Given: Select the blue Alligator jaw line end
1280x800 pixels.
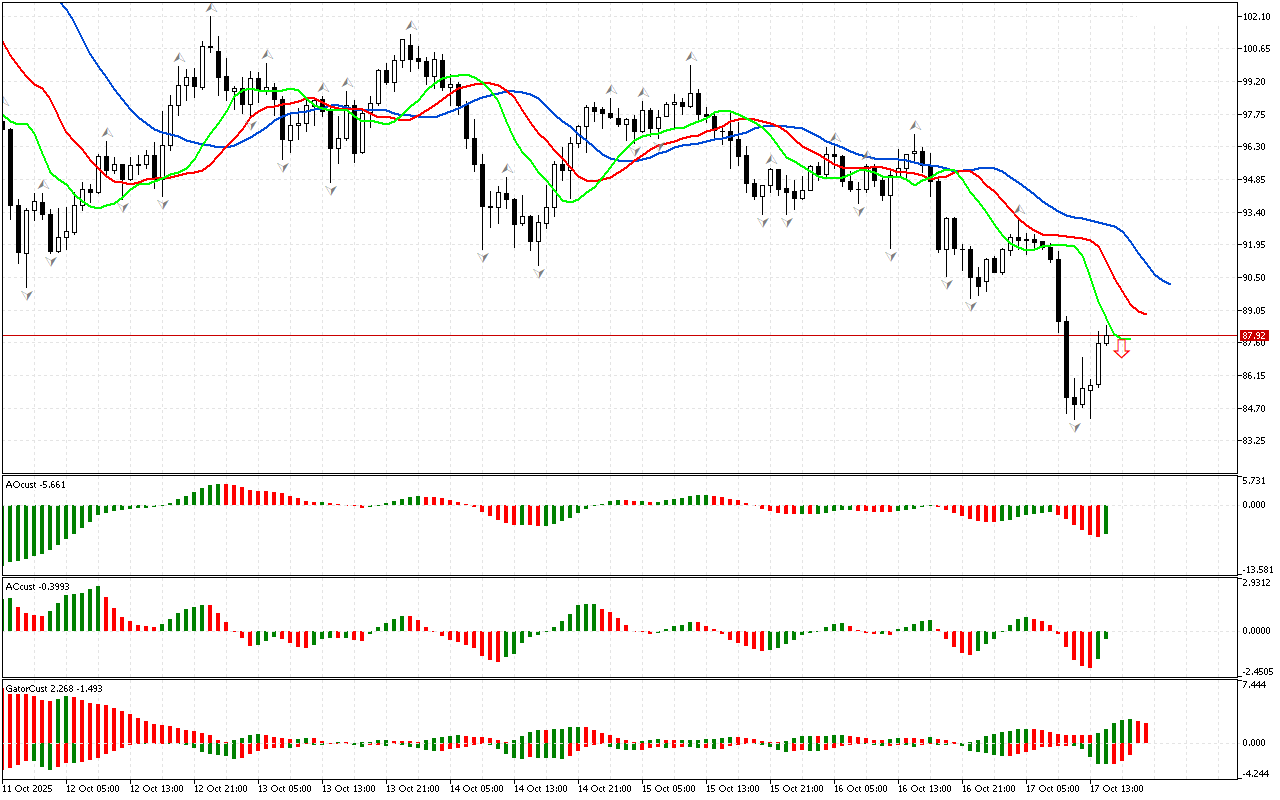Looking at the screenshot, I should tap(1168, 283).
